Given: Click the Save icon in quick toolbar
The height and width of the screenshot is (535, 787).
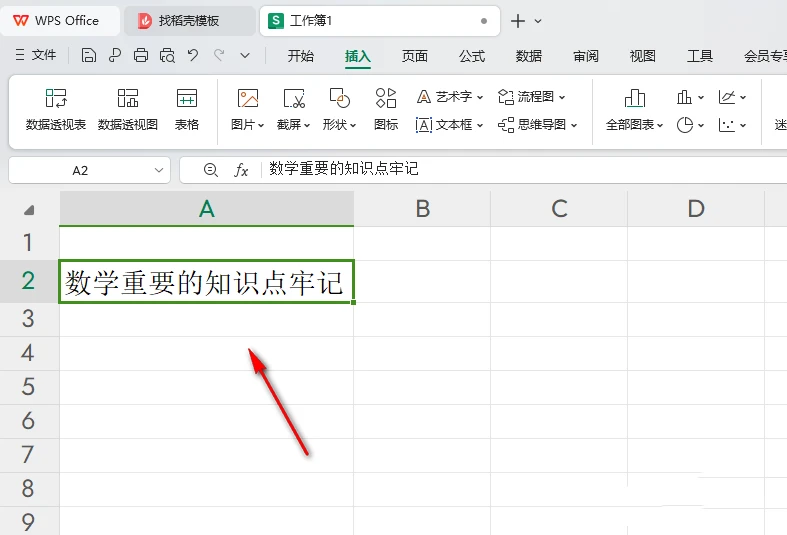Looking at the screenshot, I should (x=88, y=55).
